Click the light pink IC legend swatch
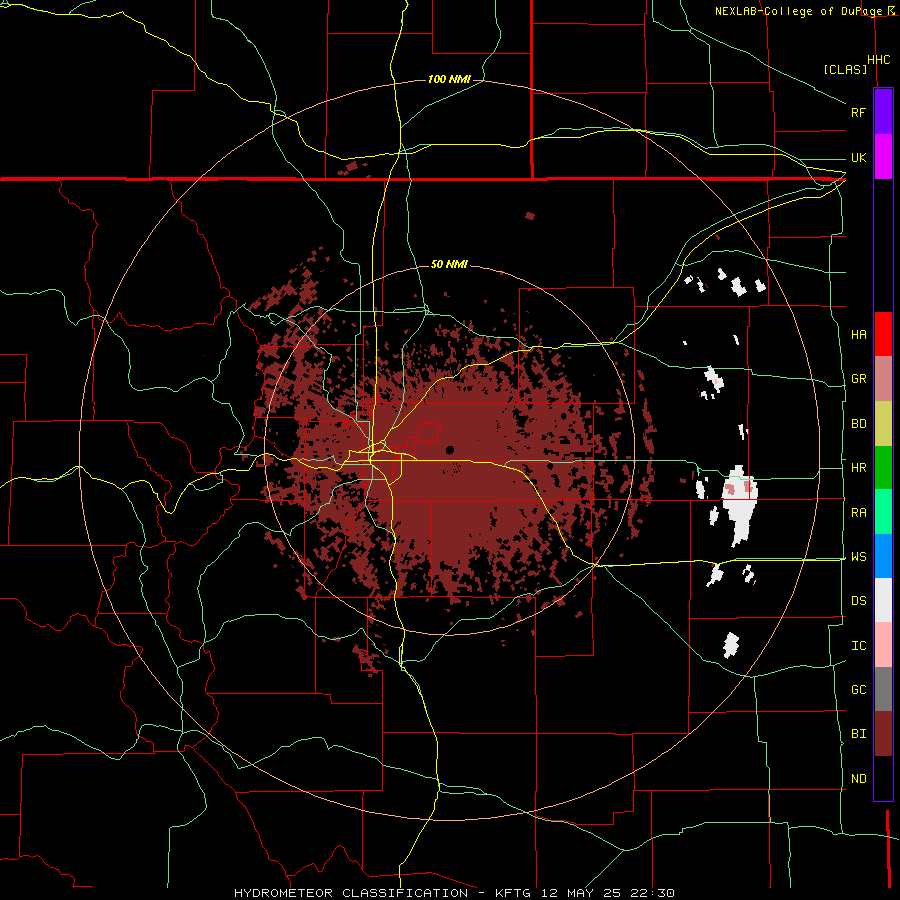This screenshot has height=900, width=900. coord(883,645)
